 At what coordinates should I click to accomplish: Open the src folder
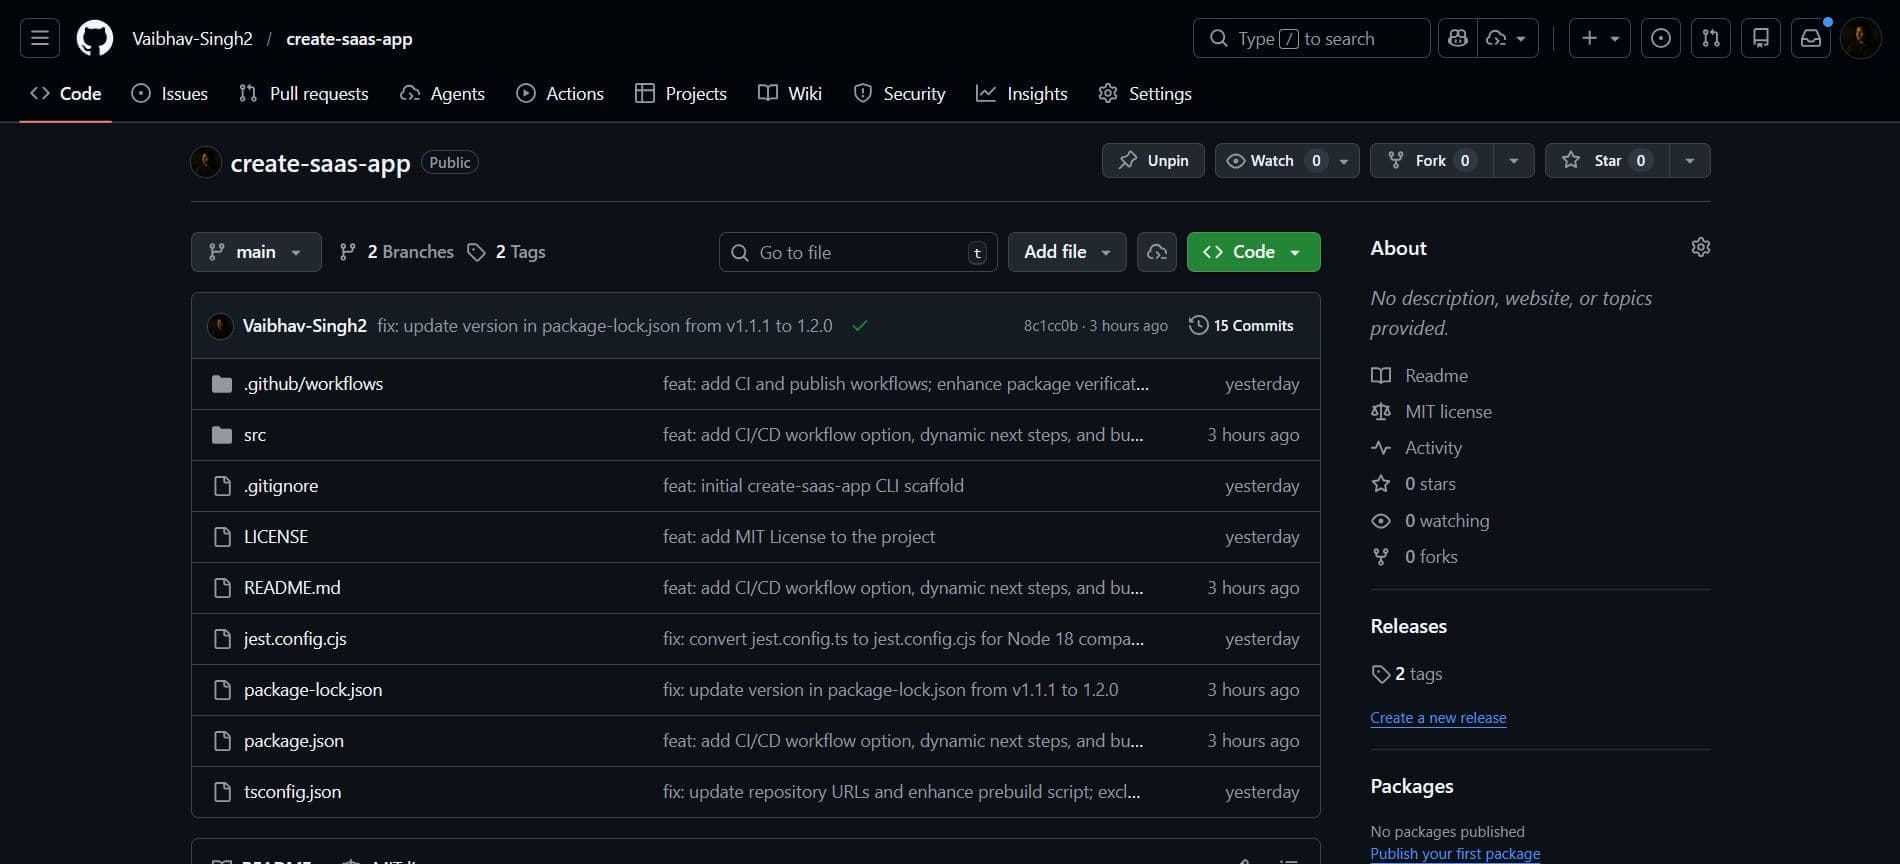pos(255,435)
